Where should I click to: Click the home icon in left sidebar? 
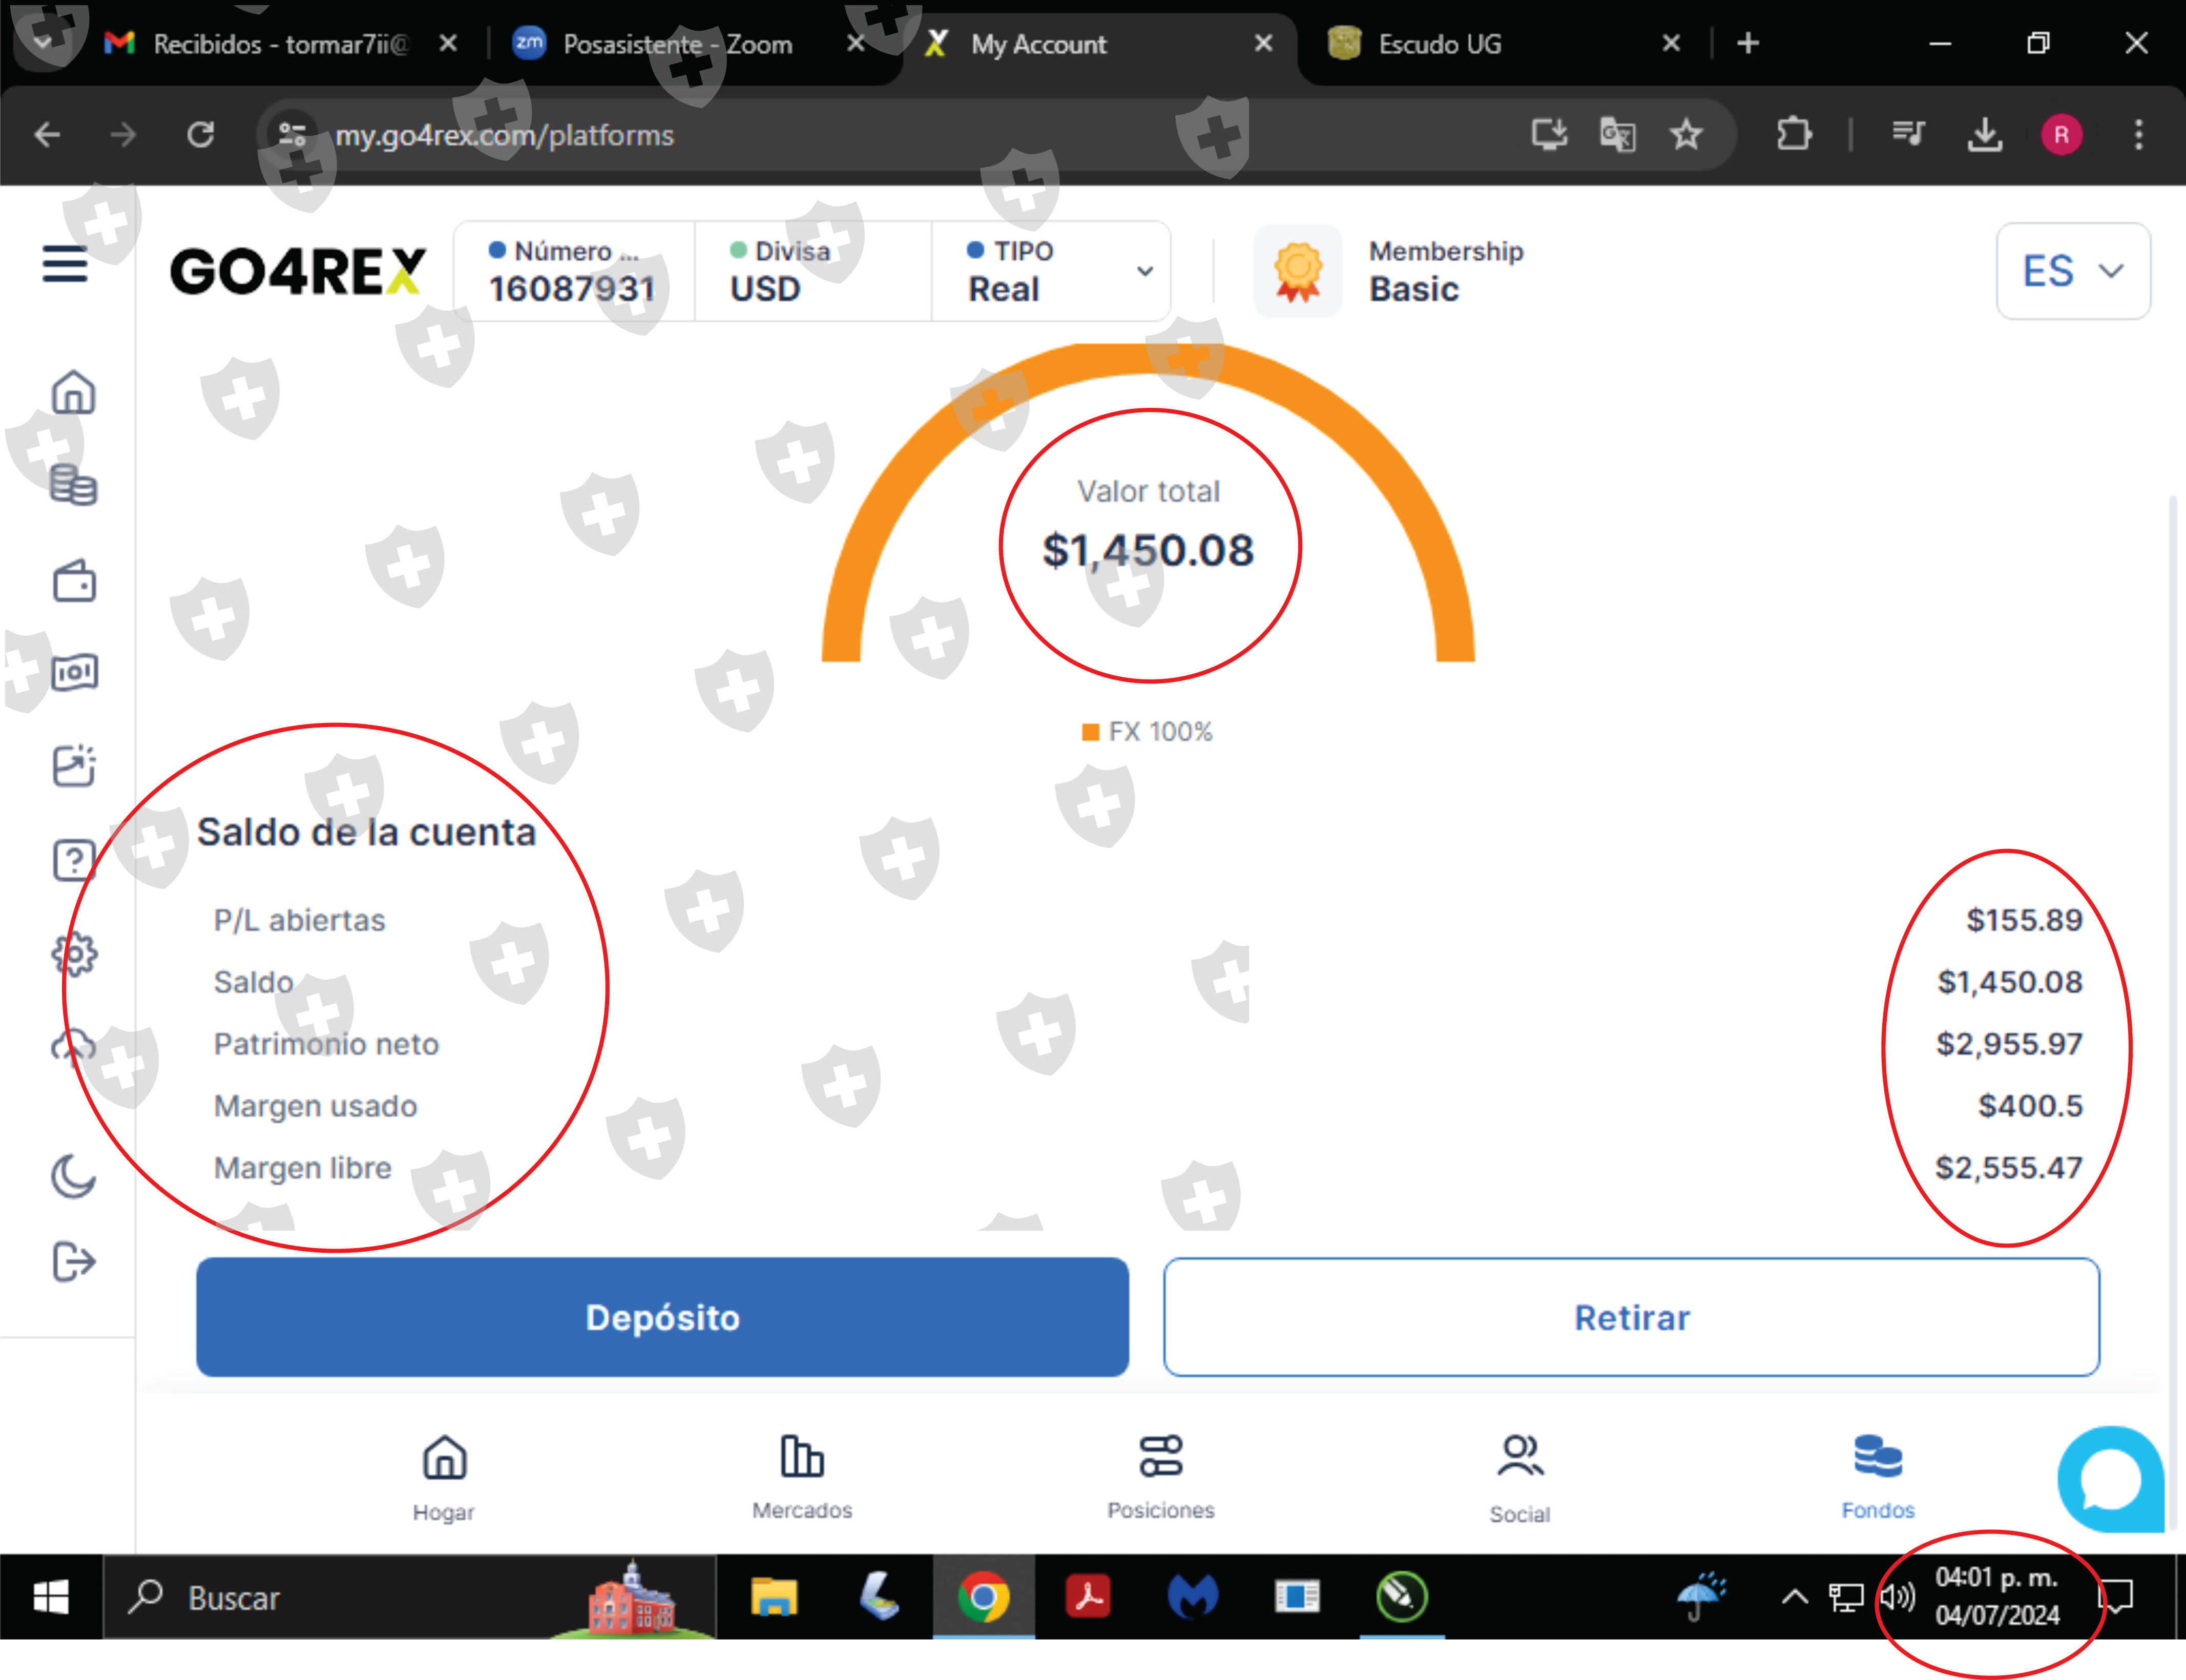73,392
